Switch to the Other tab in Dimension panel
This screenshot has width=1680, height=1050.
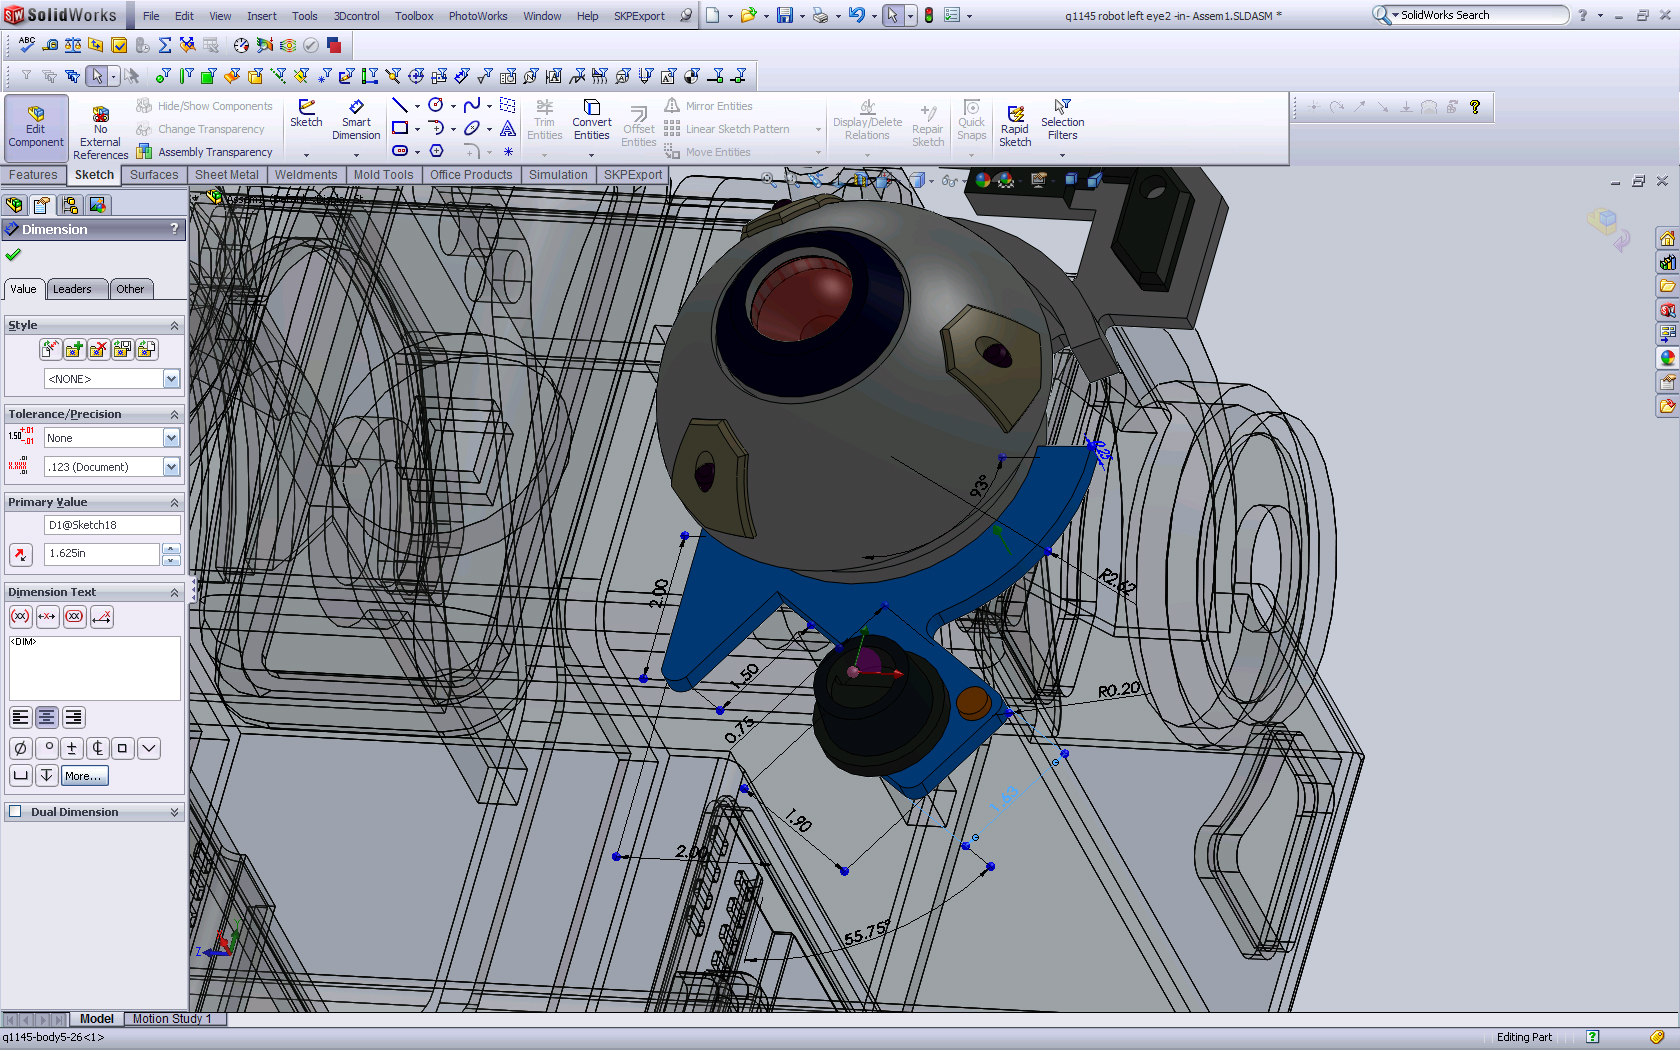130,289
